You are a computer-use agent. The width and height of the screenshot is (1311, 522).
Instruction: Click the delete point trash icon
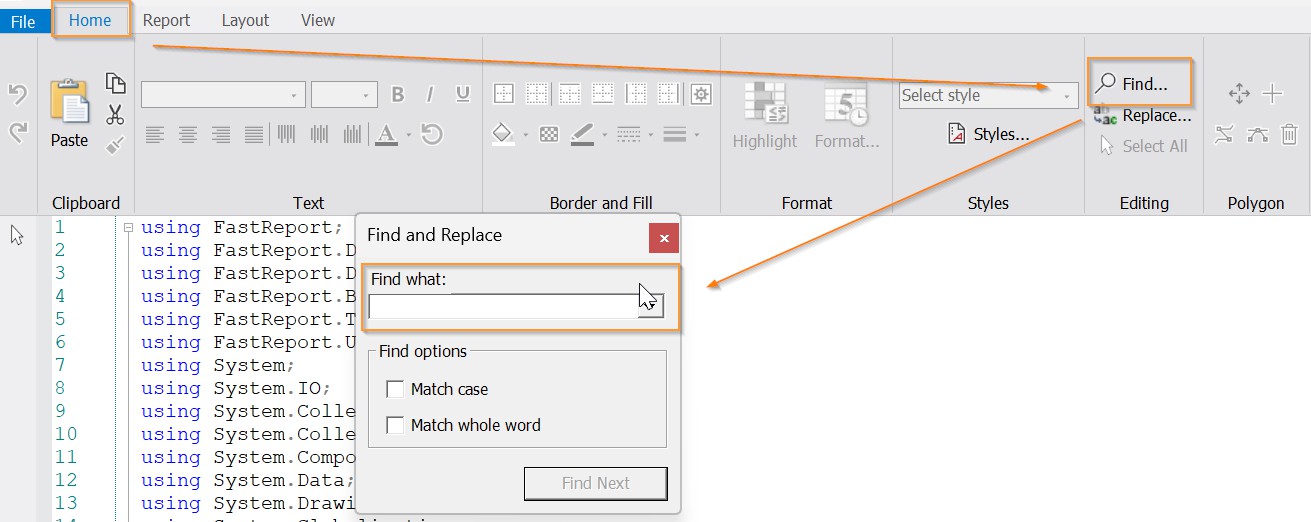coord(1289,134)
